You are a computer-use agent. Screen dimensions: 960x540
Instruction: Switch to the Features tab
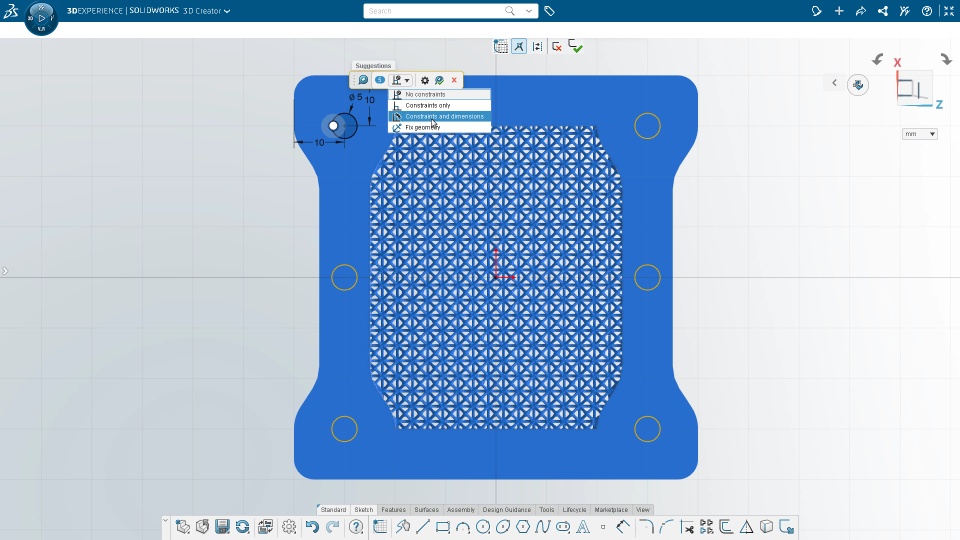pyautogui.click(x=393, y=510)
